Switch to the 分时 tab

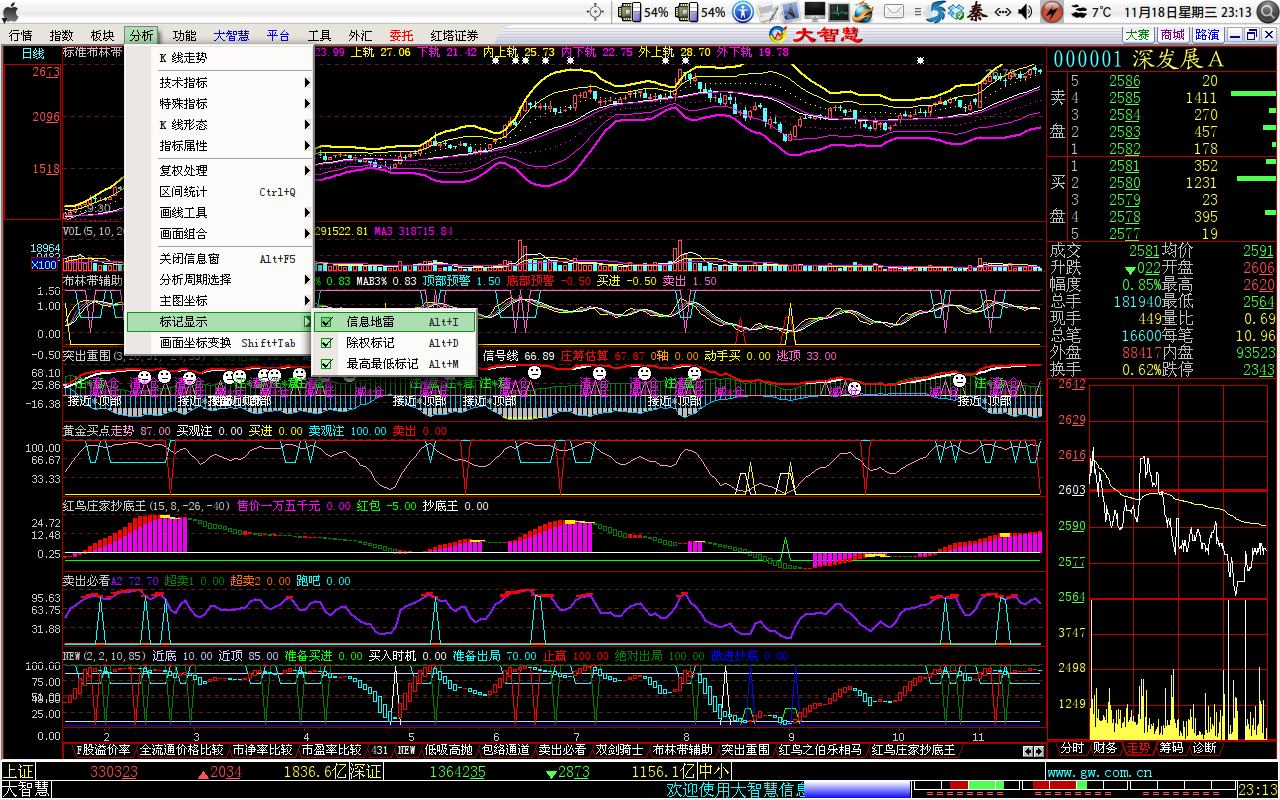point(1071,748)
